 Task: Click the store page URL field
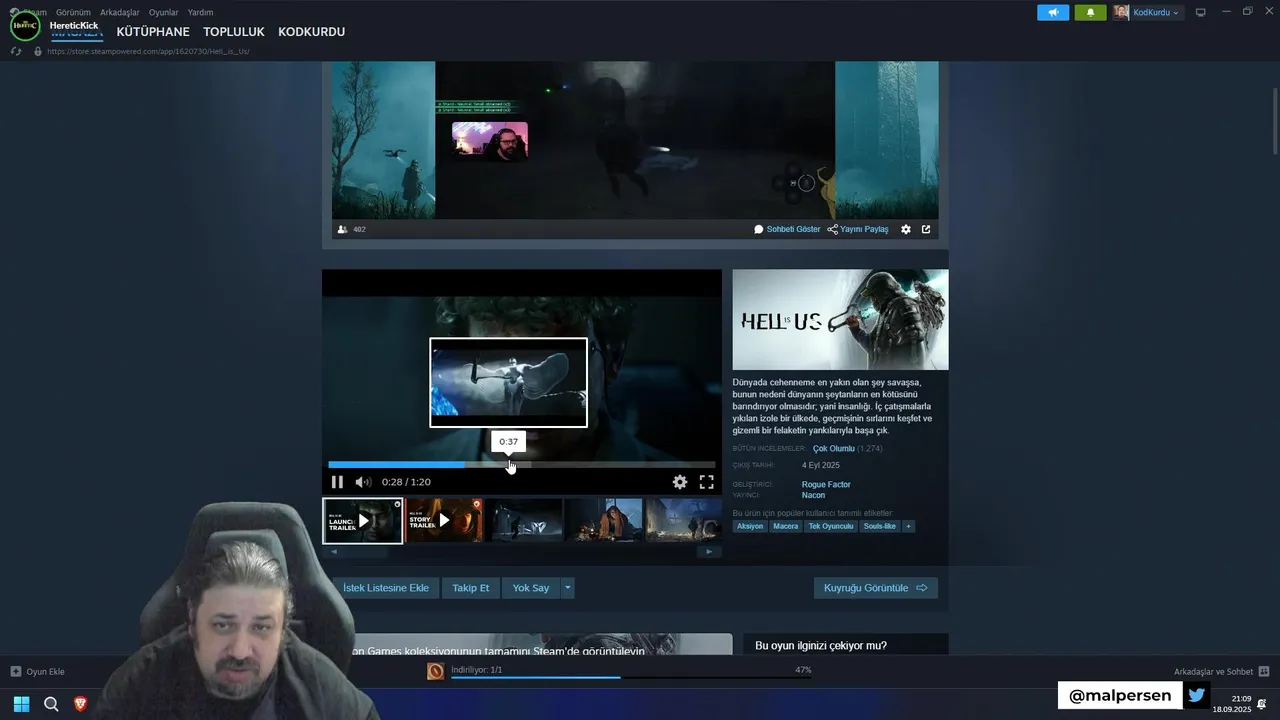point(148,51)
